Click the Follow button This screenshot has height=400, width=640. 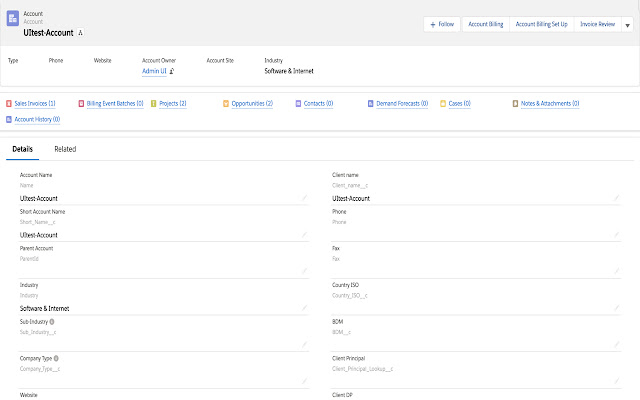click(441, 23)
